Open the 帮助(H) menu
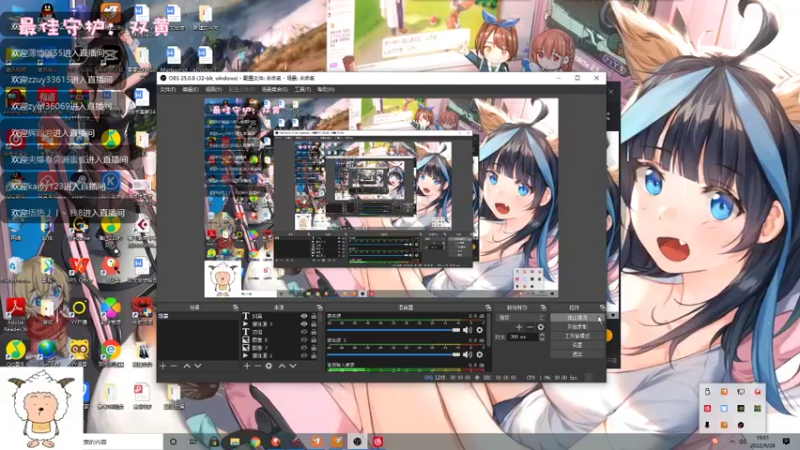800x450 pixels. click(x=326, y=90)
